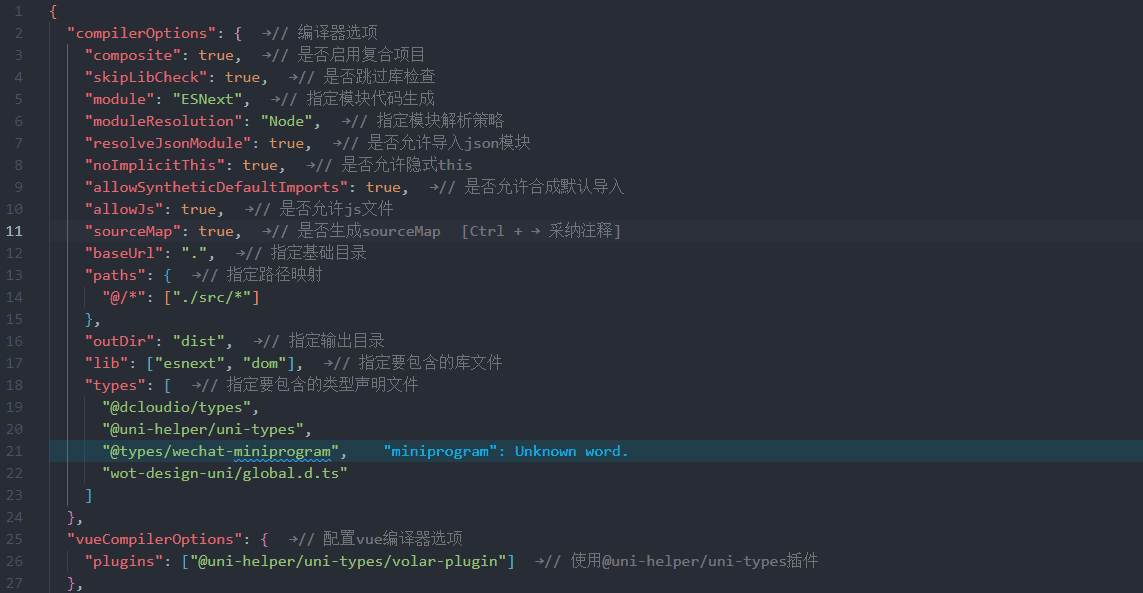Click the true value of "skipLibCheck"
Viewport: 1143px width, 593px height.
point(242,77)
